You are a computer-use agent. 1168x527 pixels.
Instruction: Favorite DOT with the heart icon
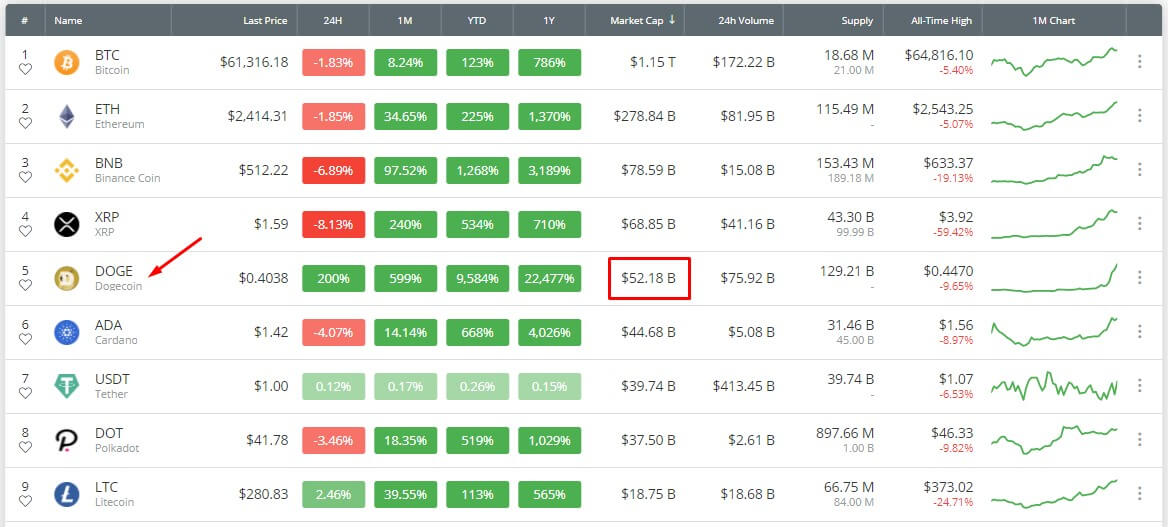[x=25, y=447]
